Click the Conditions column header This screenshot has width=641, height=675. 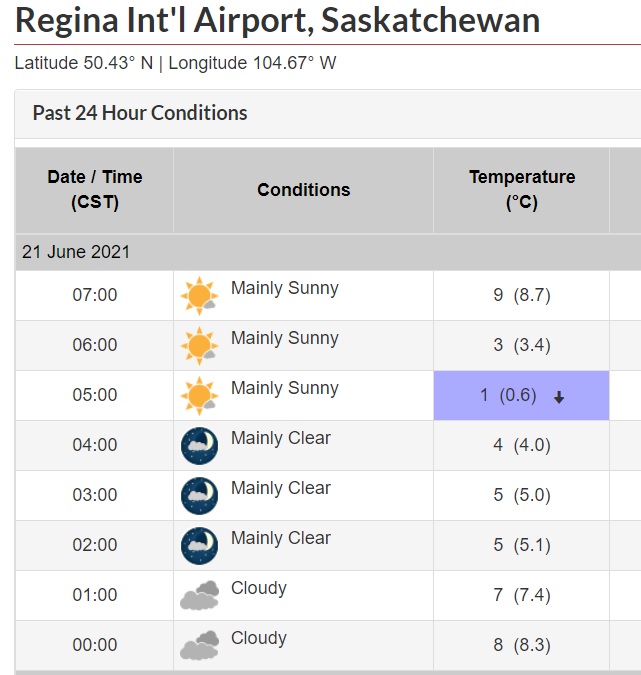[304, 189]
